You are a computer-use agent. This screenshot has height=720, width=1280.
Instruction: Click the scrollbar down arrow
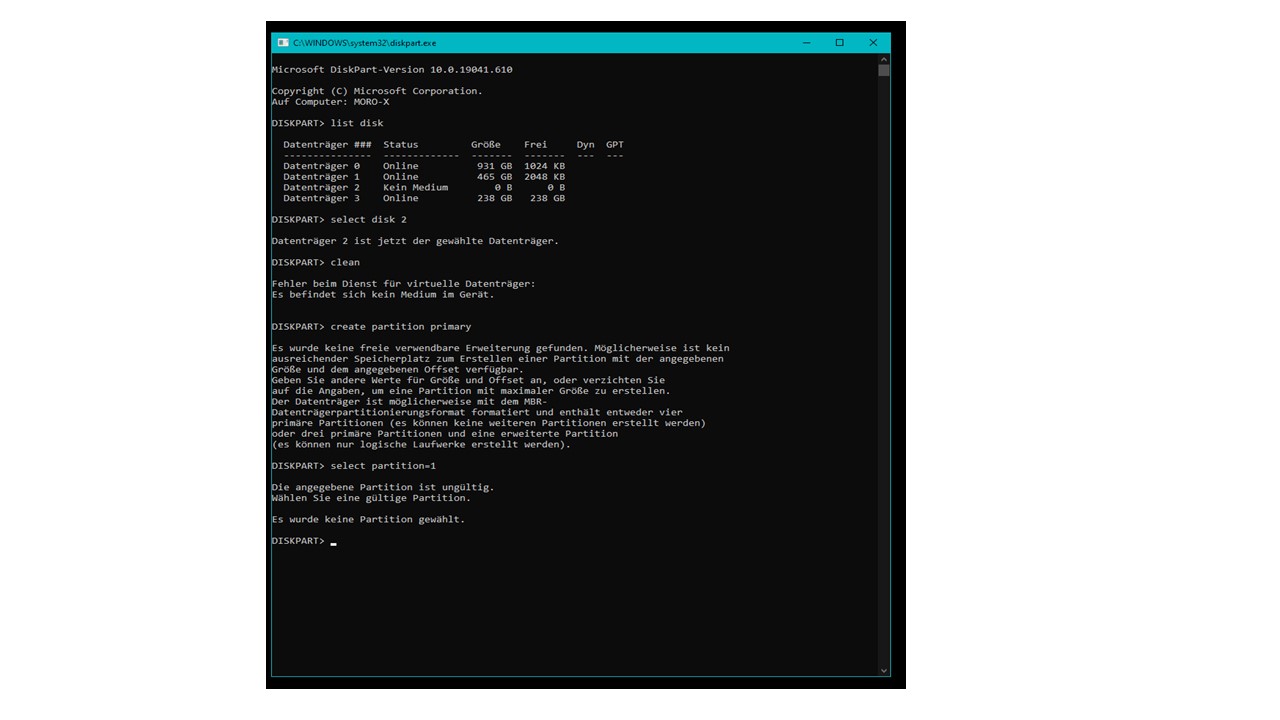(884, 670)
